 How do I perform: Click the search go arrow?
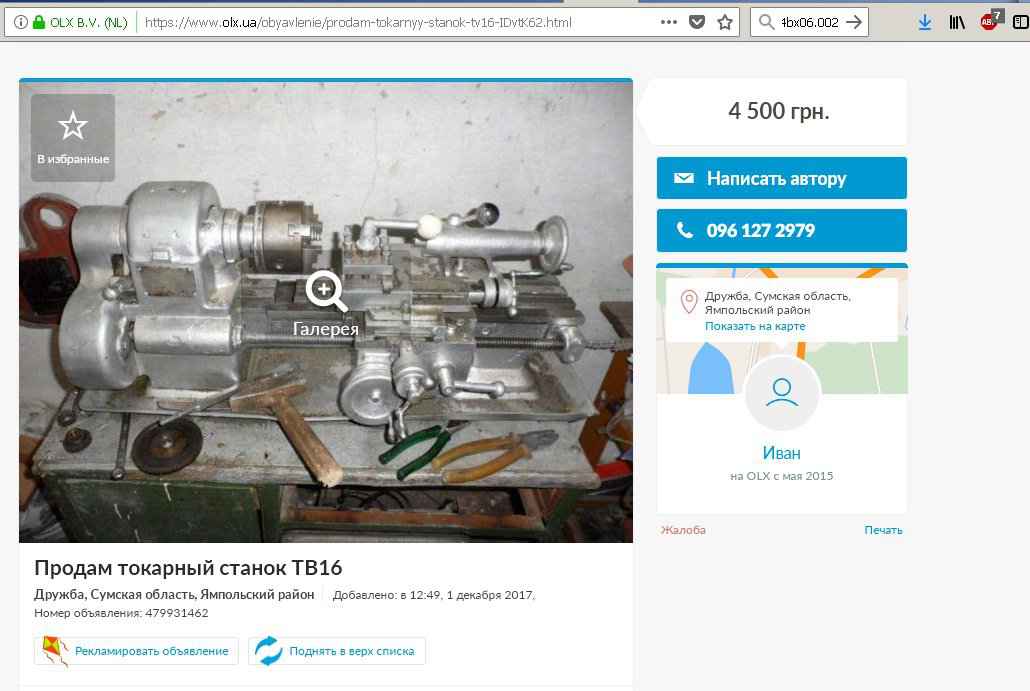[x=854, y=22]
